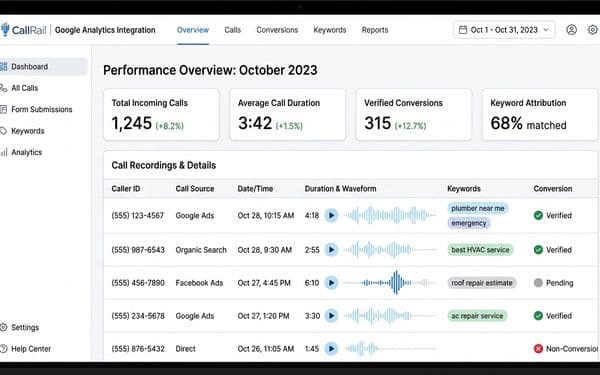
Task: Click the Keywords column header in the table
Action: [x=464, y=189]
